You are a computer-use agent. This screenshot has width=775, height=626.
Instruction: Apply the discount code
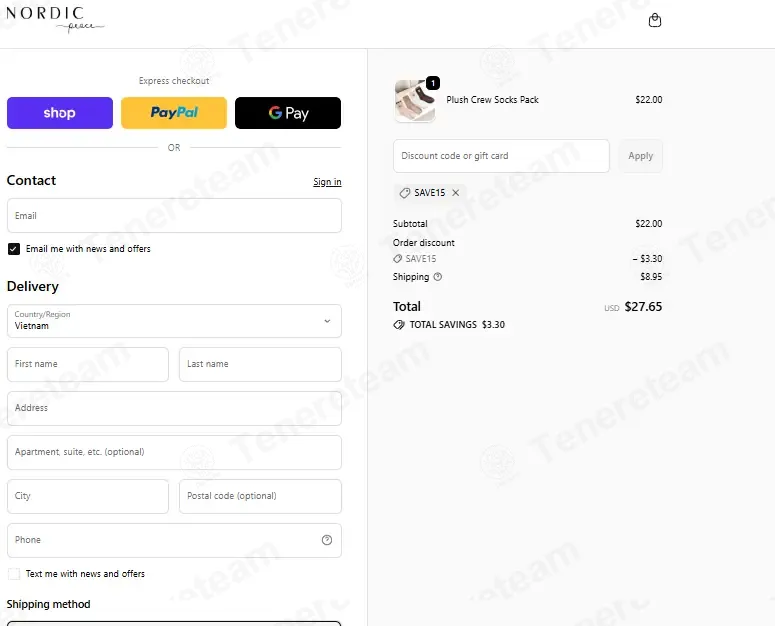point(641,156)
